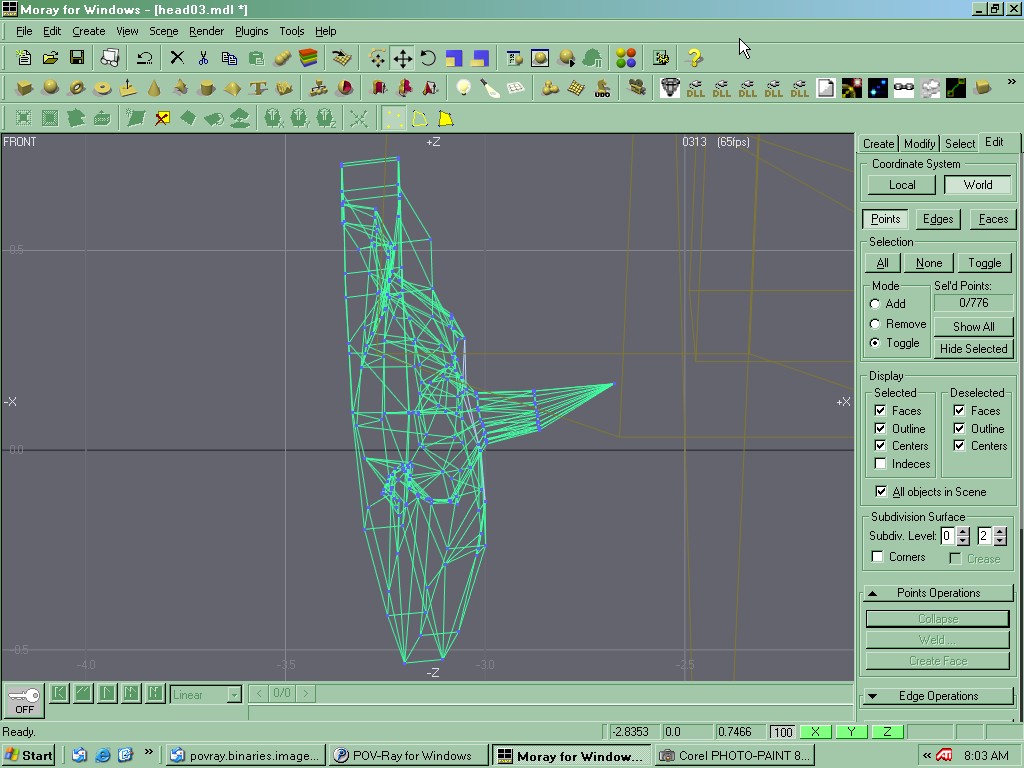Switch to POV-Ray for Windows in taskbar
1024x768 pixels.
click(x=410, y=755)
